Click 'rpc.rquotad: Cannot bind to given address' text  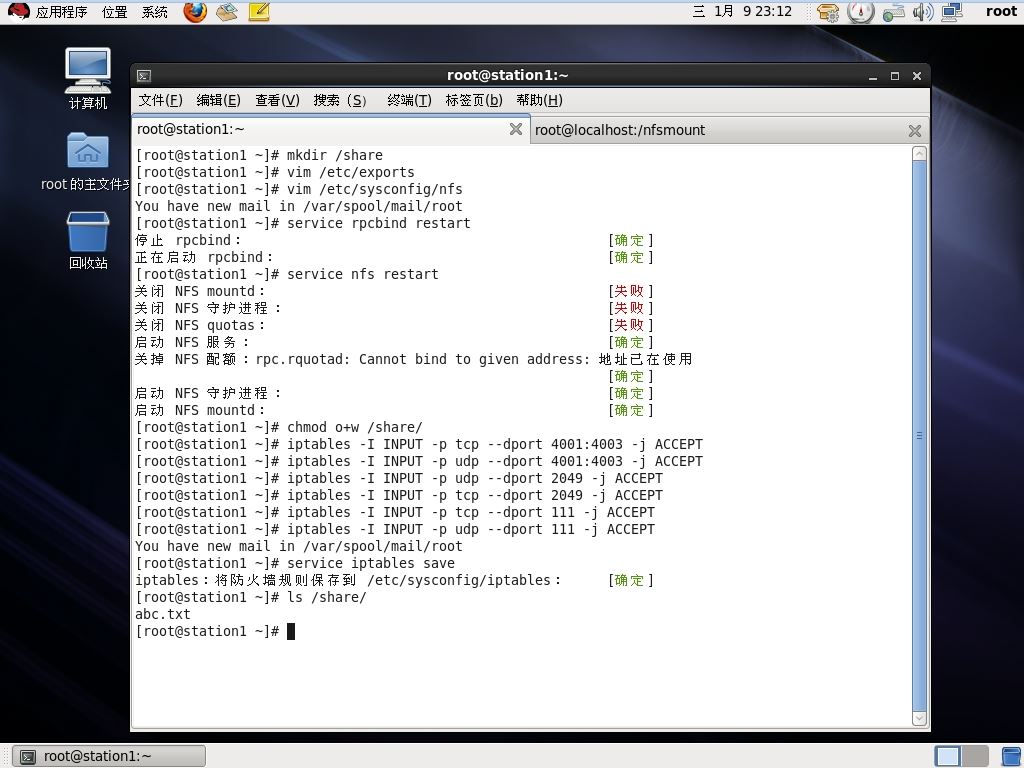pos(423,359)
